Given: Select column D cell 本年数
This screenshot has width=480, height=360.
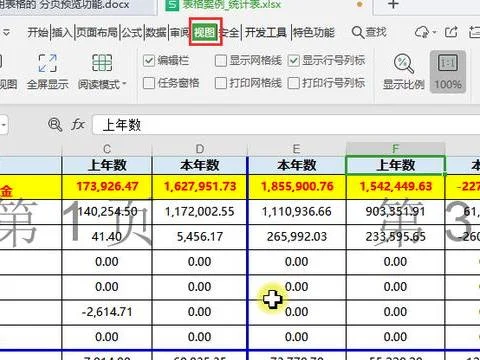Looking at the screenshot, I should click(200, 165).
